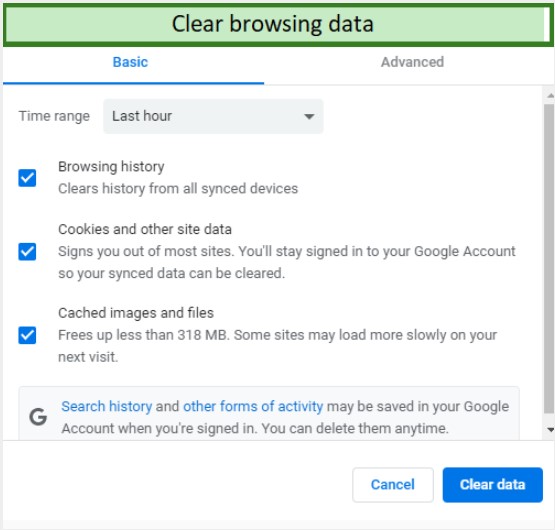The height and width of the screenshot is (530, 555).
Task: Uncheck Cookies and other site data
Action: (27, 252)
